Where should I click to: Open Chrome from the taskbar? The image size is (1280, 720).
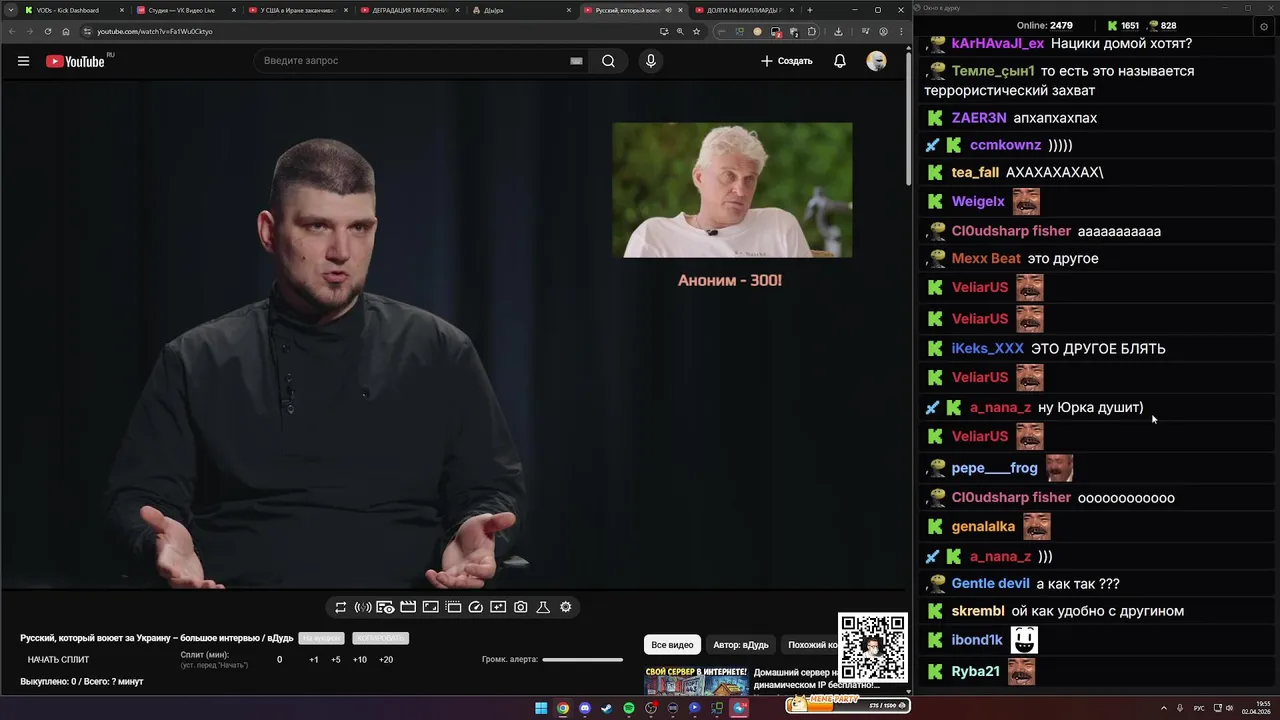click(x=563, y=708)
